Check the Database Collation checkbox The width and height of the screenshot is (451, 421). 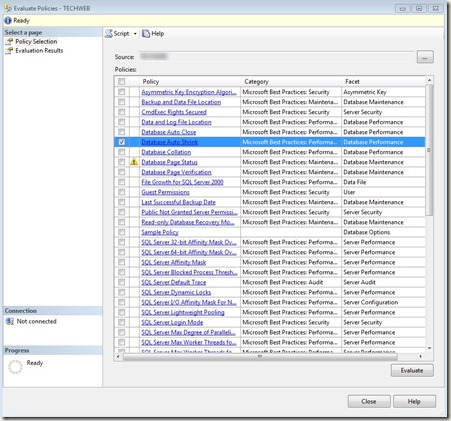click(x=122, y=152)
